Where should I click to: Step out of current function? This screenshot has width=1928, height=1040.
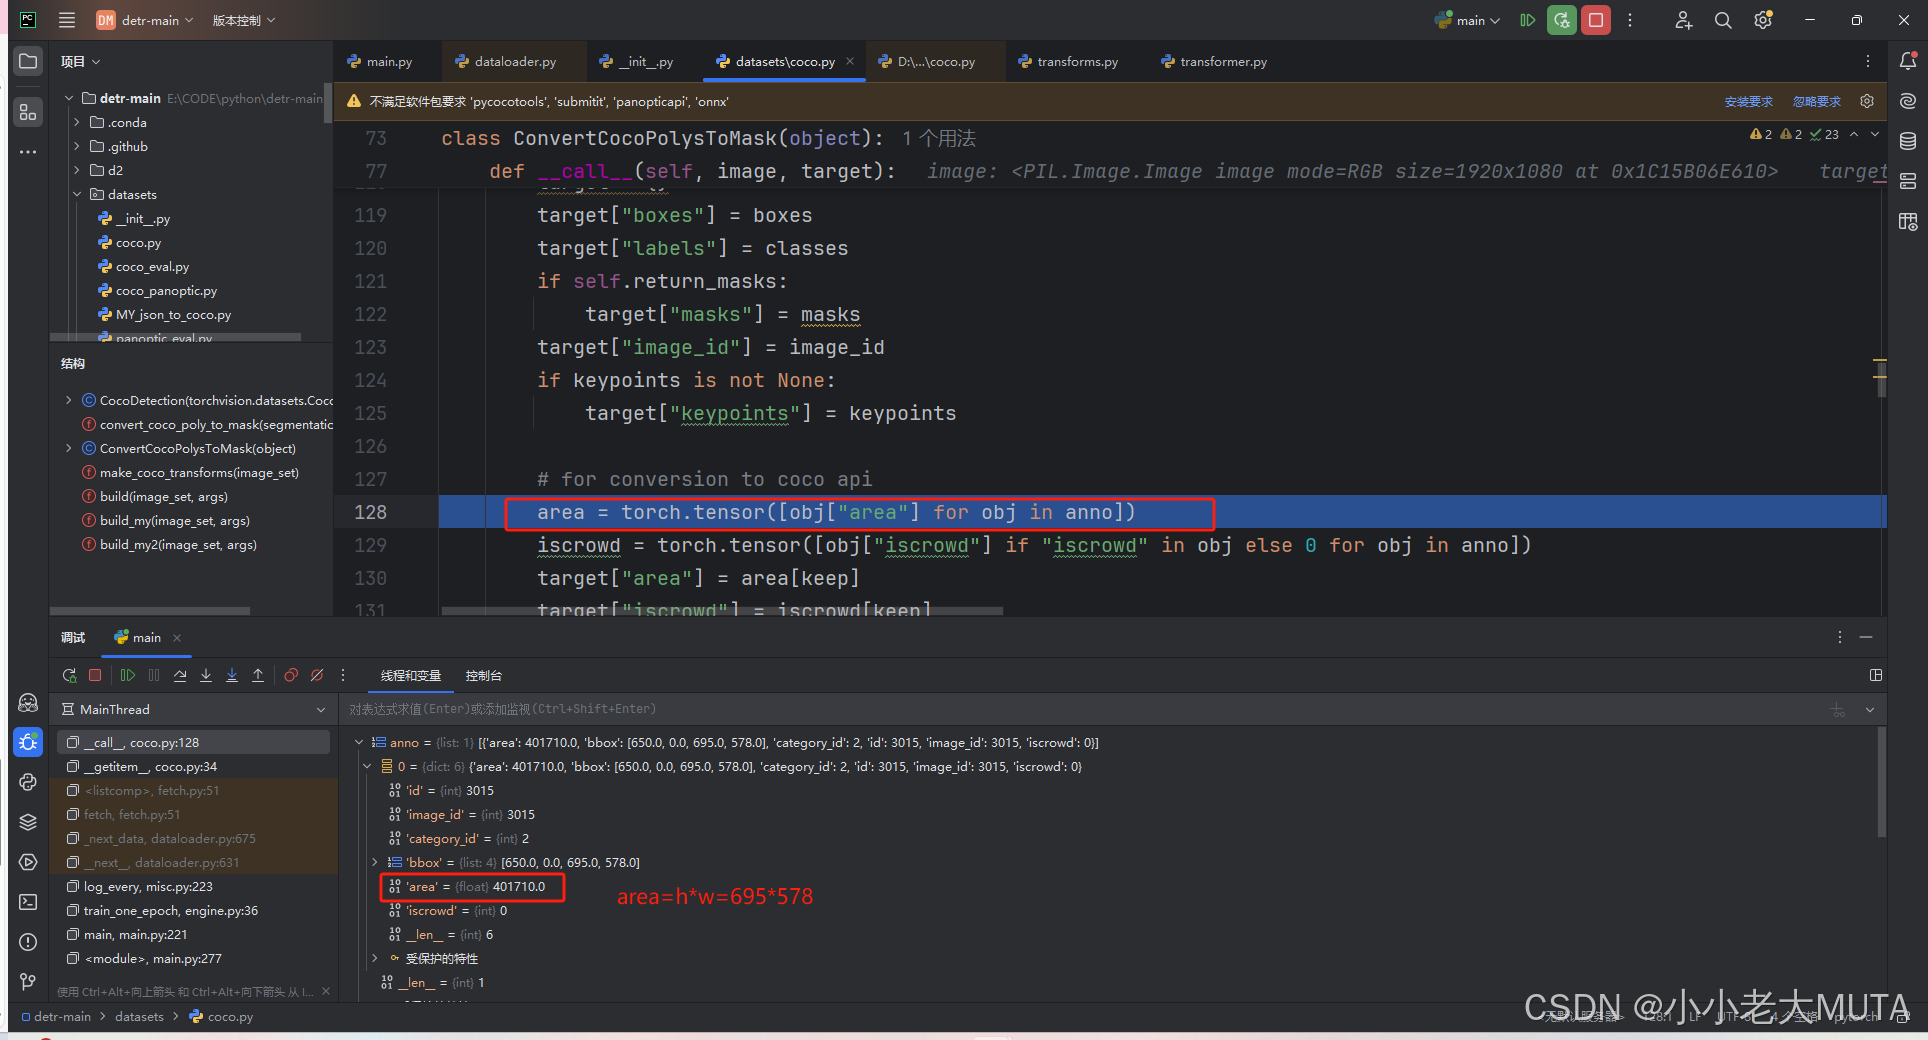[258, 675]
